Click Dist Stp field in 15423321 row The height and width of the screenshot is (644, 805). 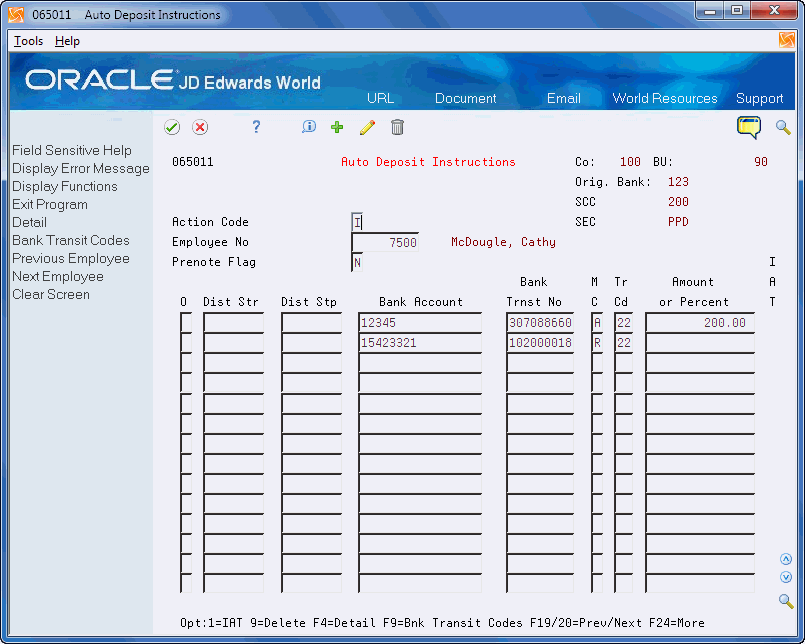click(312, 343)
